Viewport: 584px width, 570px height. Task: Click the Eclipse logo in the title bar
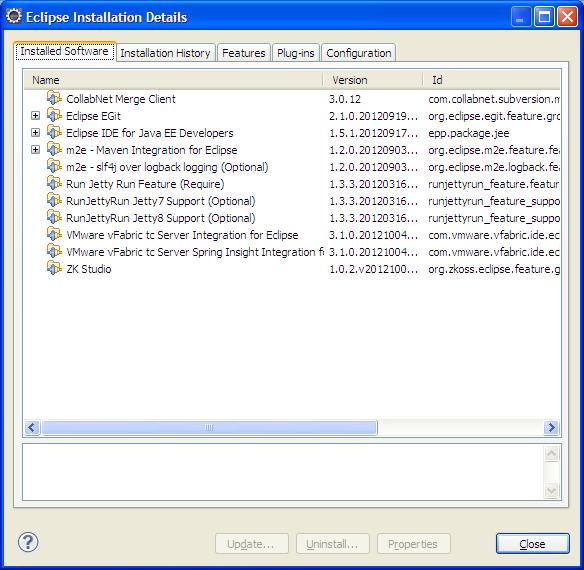coord(14,16)
